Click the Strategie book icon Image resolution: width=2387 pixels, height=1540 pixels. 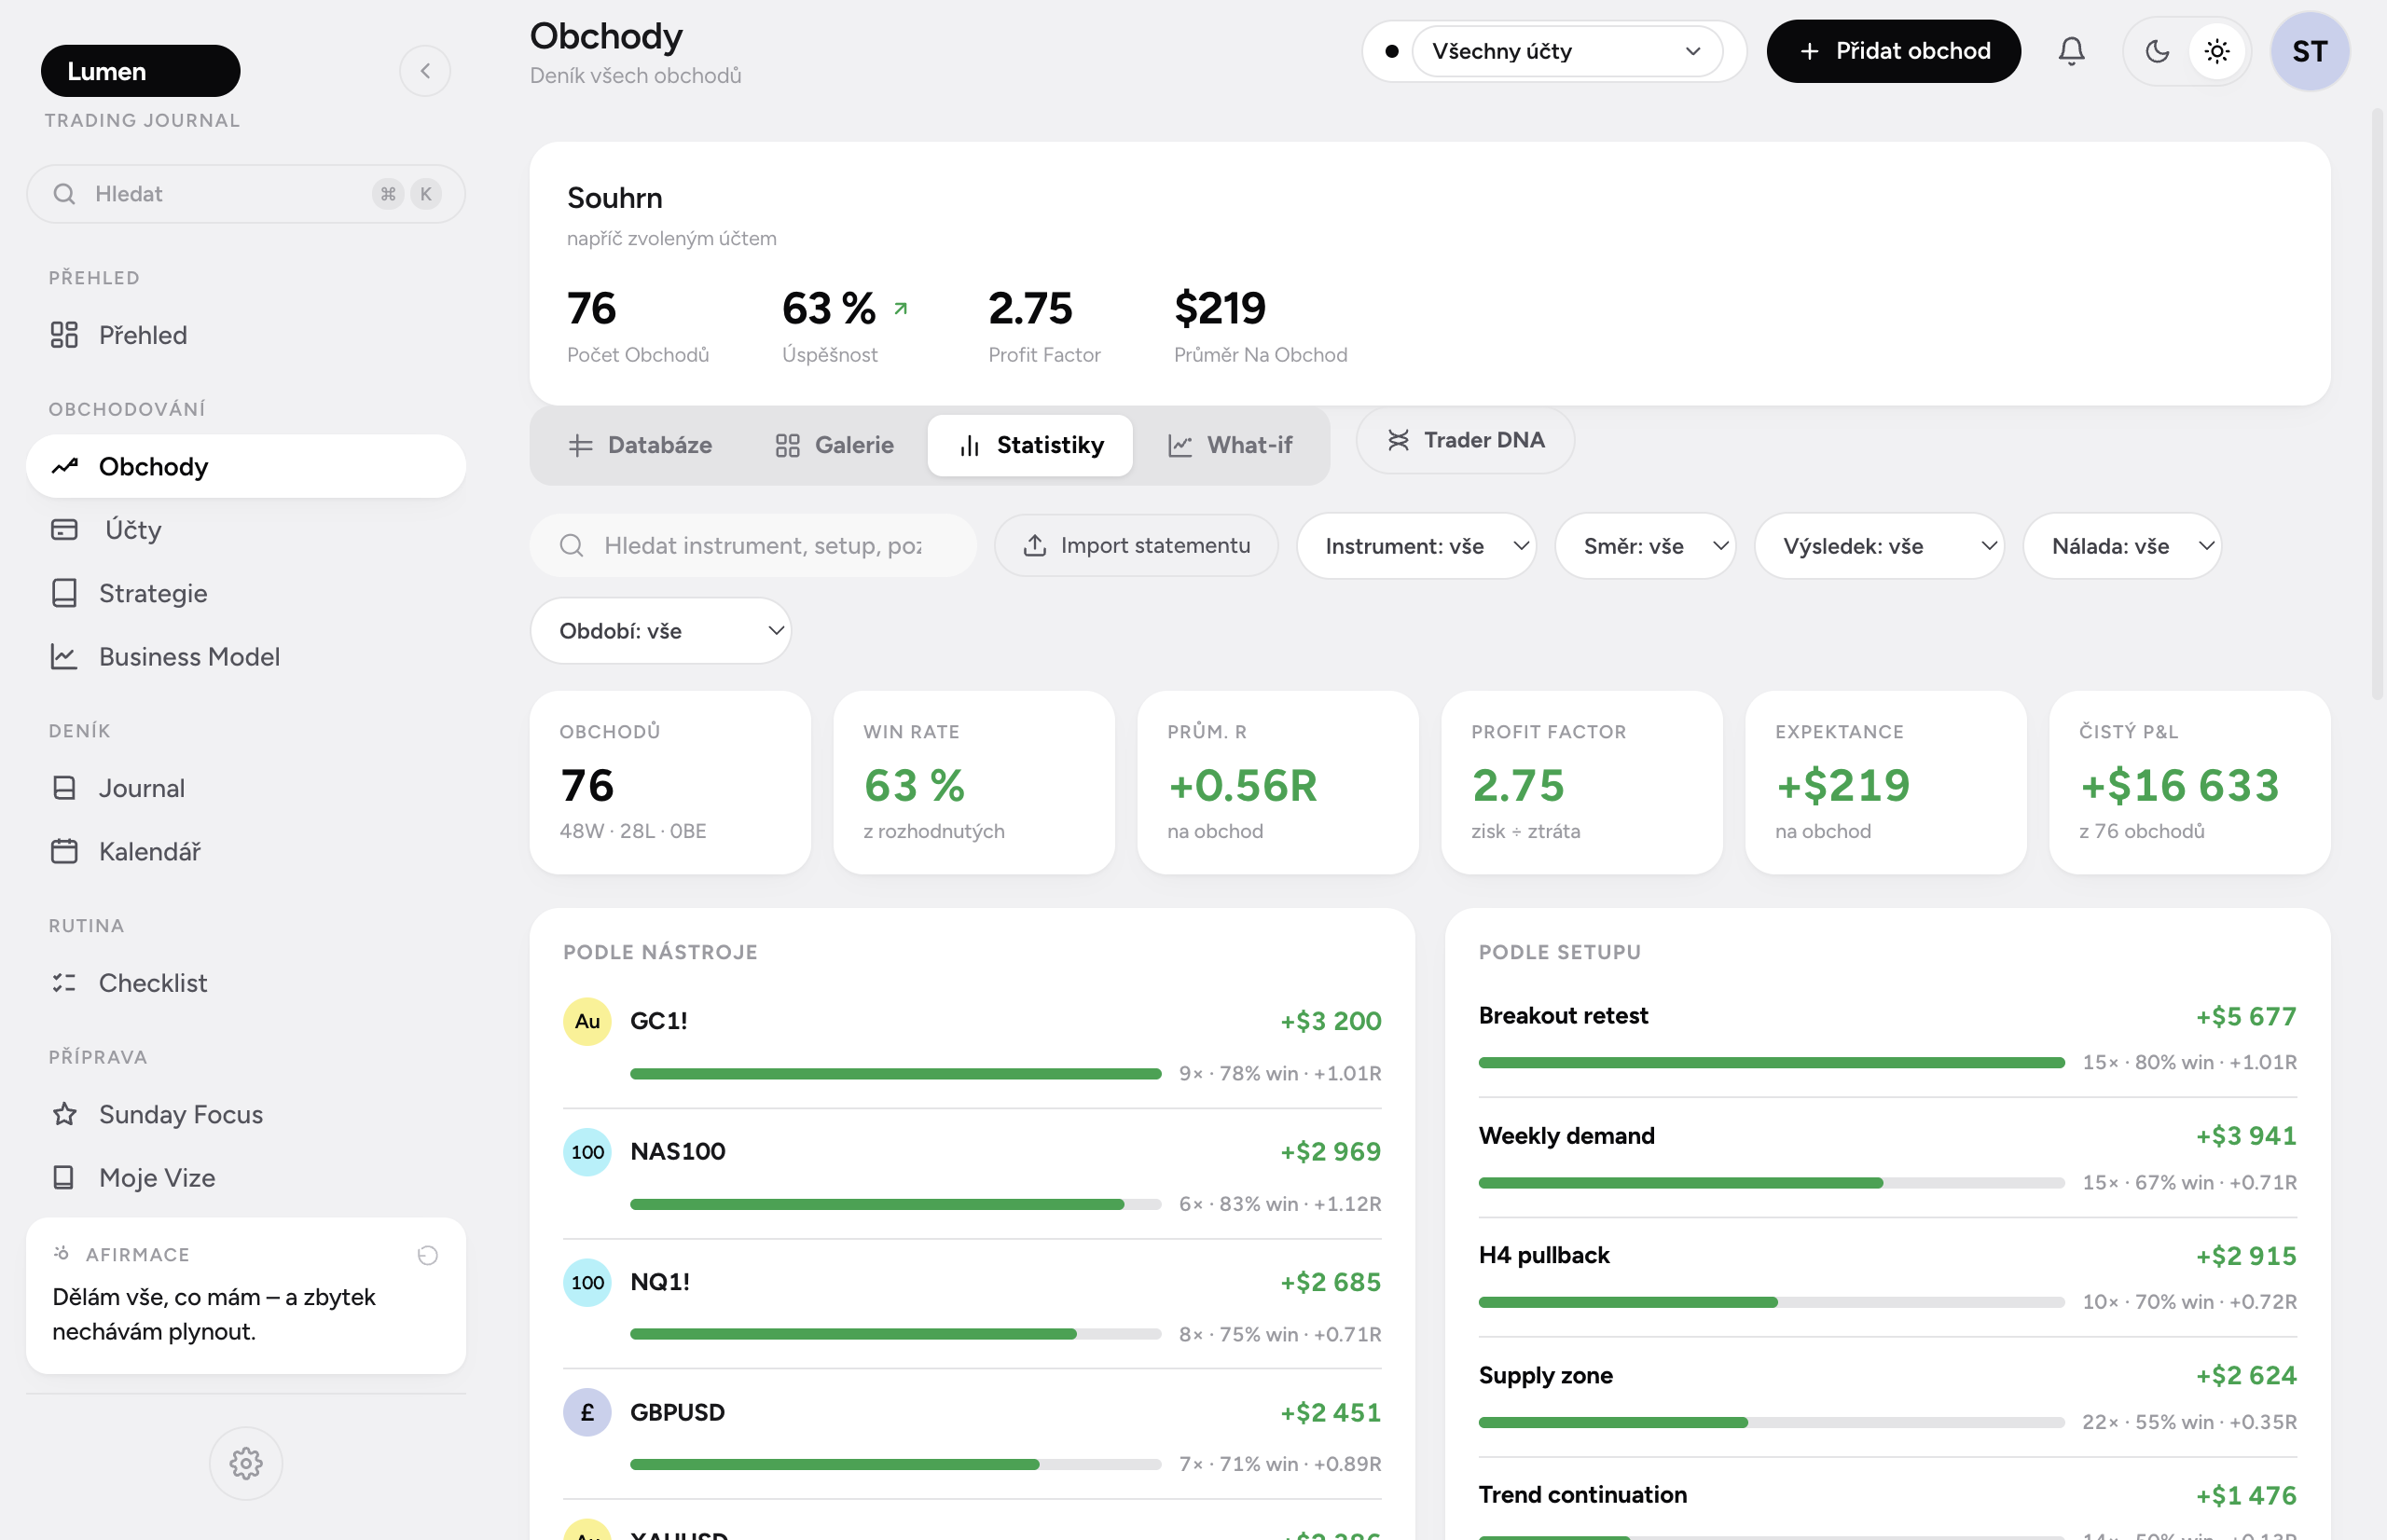(64, 593)
